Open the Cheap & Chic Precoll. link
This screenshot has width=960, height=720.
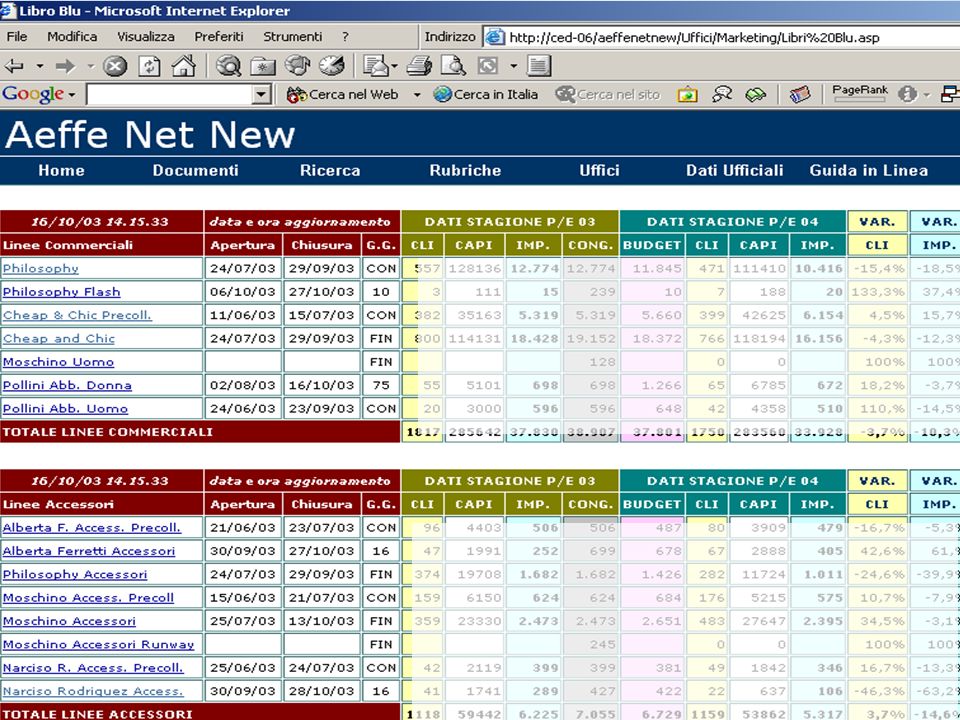(x=77, y=315)
